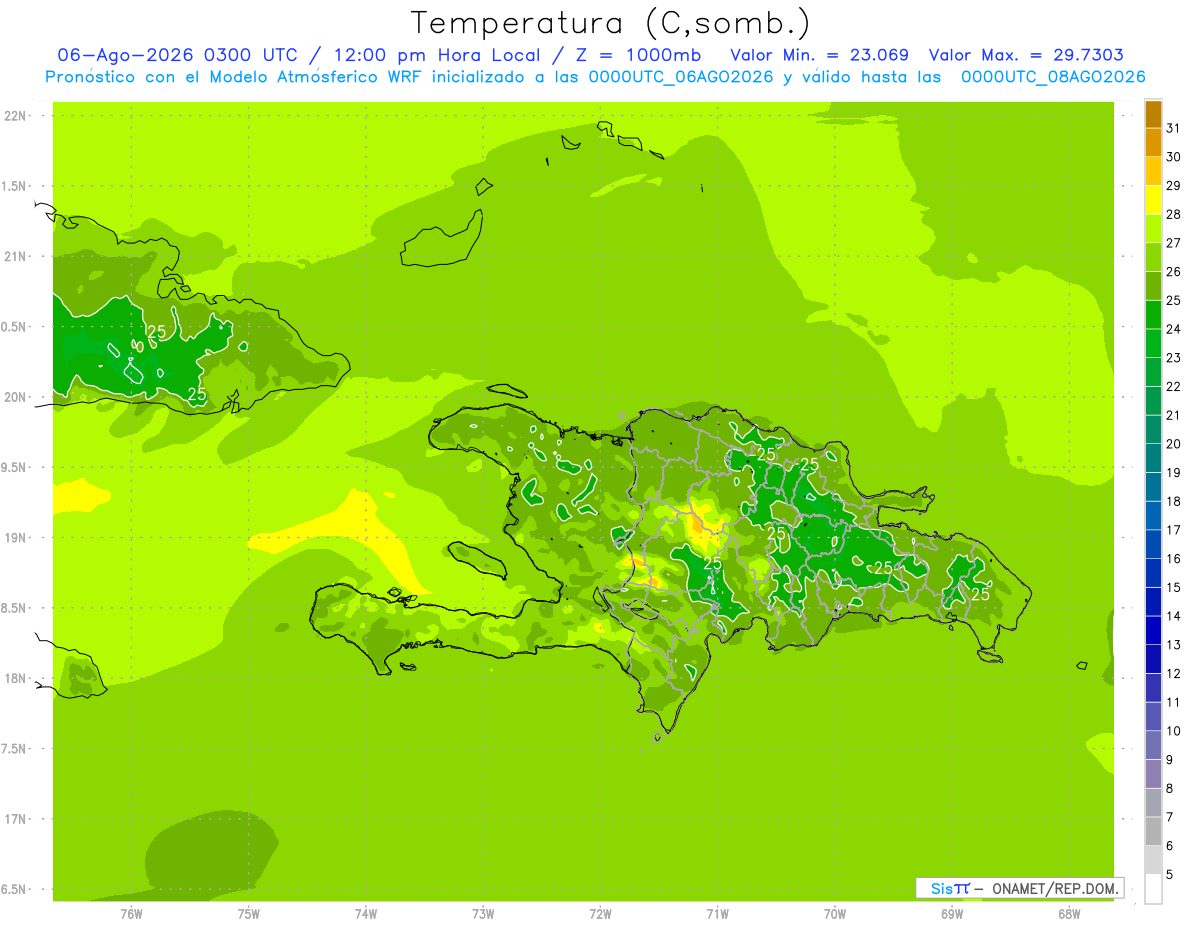Pick the orange swatch between 30 and 31
Viewport: 1200px width, 927px height.
click(x=1153, y=143)
